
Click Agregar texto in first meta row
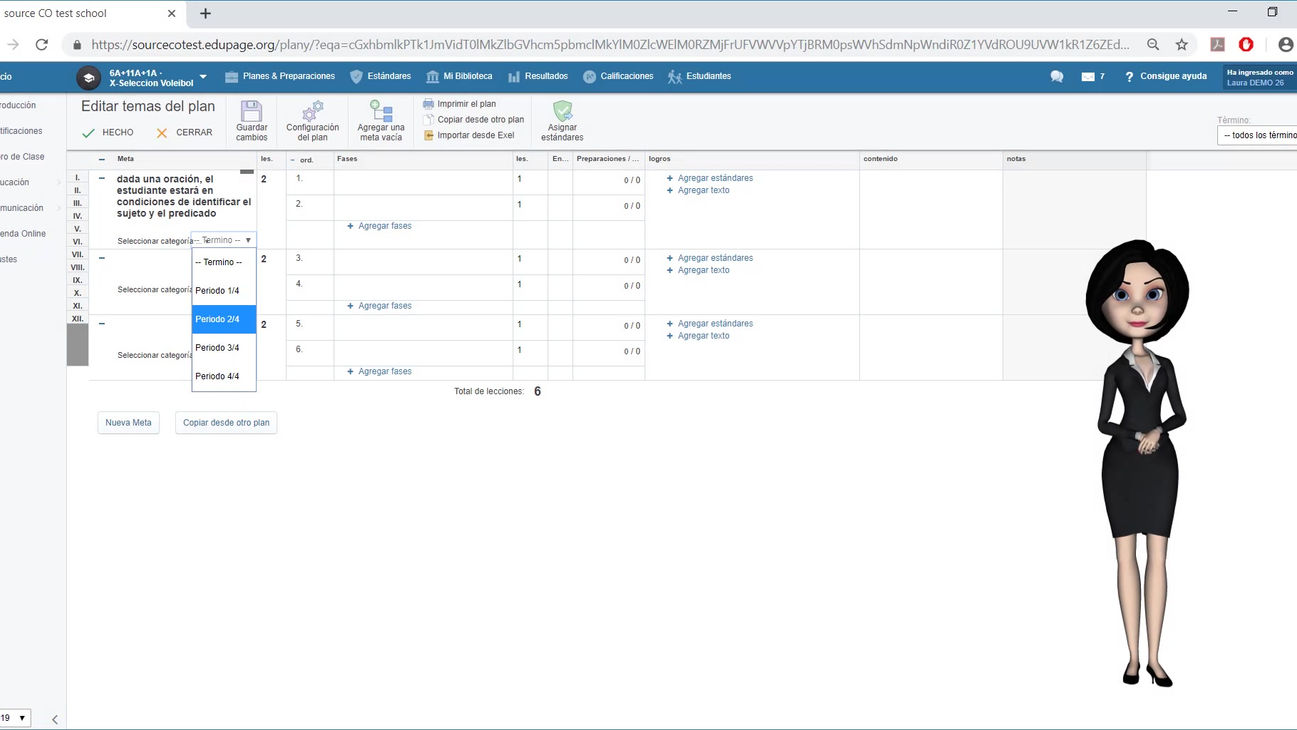coord(698,190)
